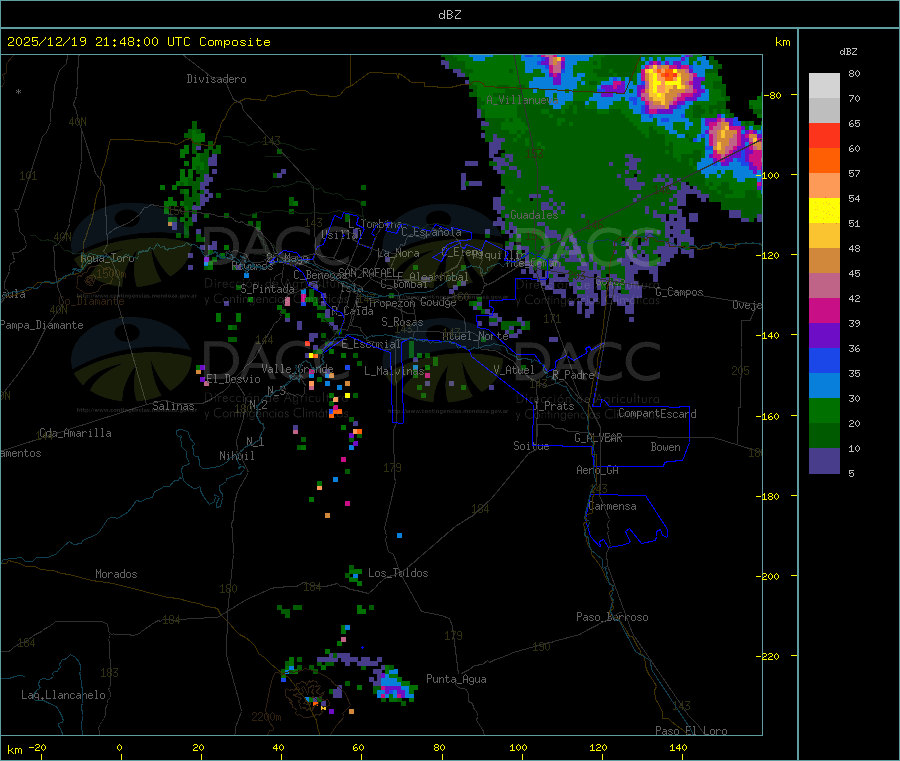This screenshot has height=761, width=900.
Task: Click the Cda_Amarilla map label
Action: [75, 433]
